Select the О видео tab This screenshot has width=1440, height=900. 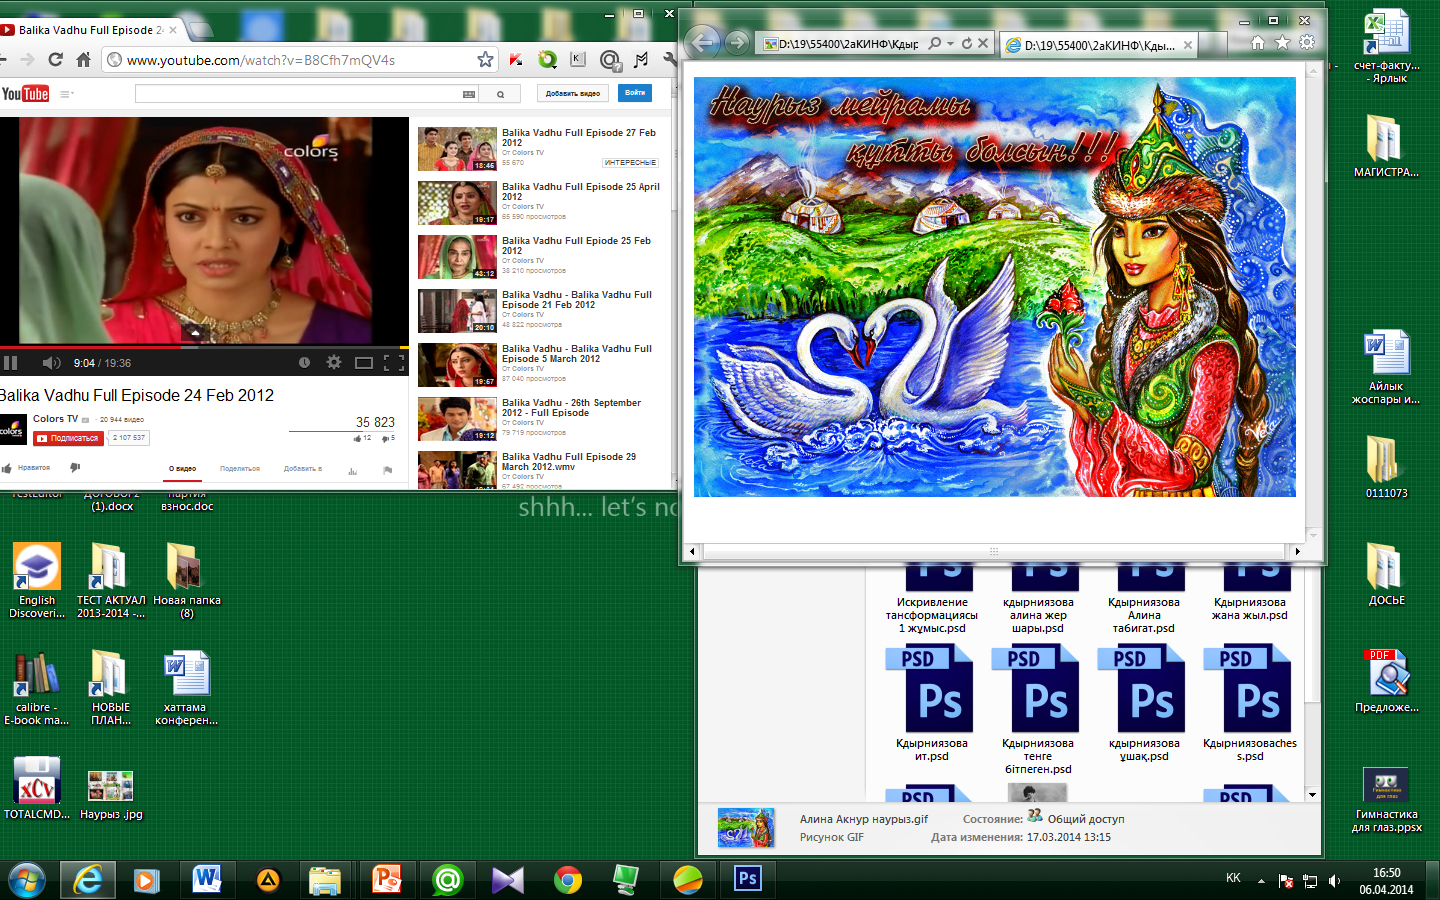[x=182, y=468]
